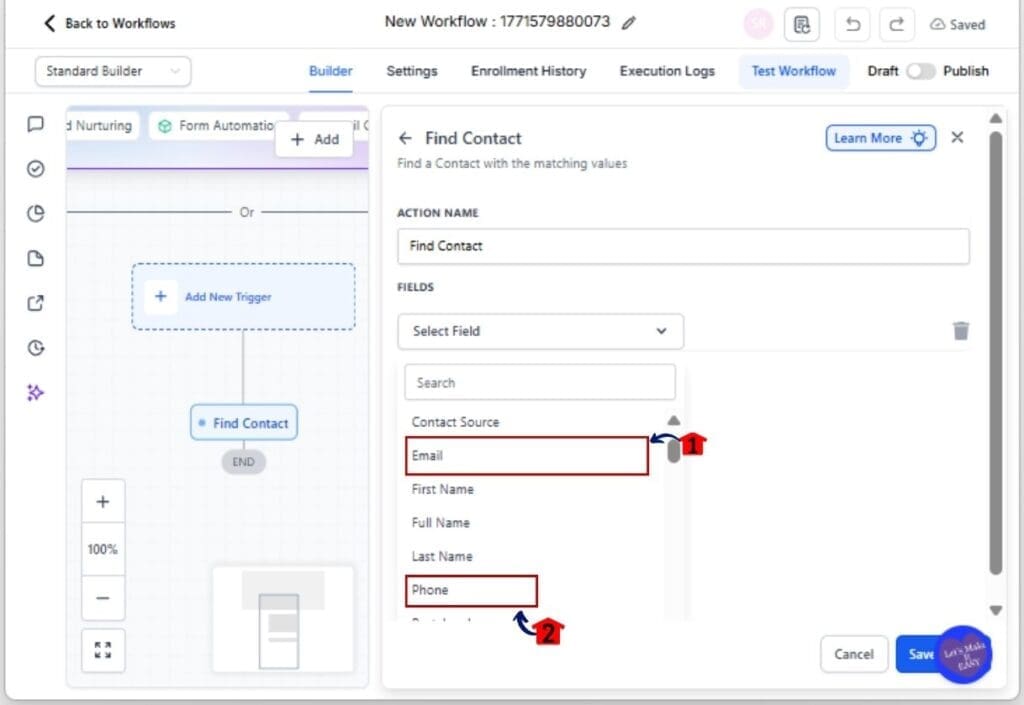
Task: Open the clock history icon in the sidebar
Action: [35, 347]
